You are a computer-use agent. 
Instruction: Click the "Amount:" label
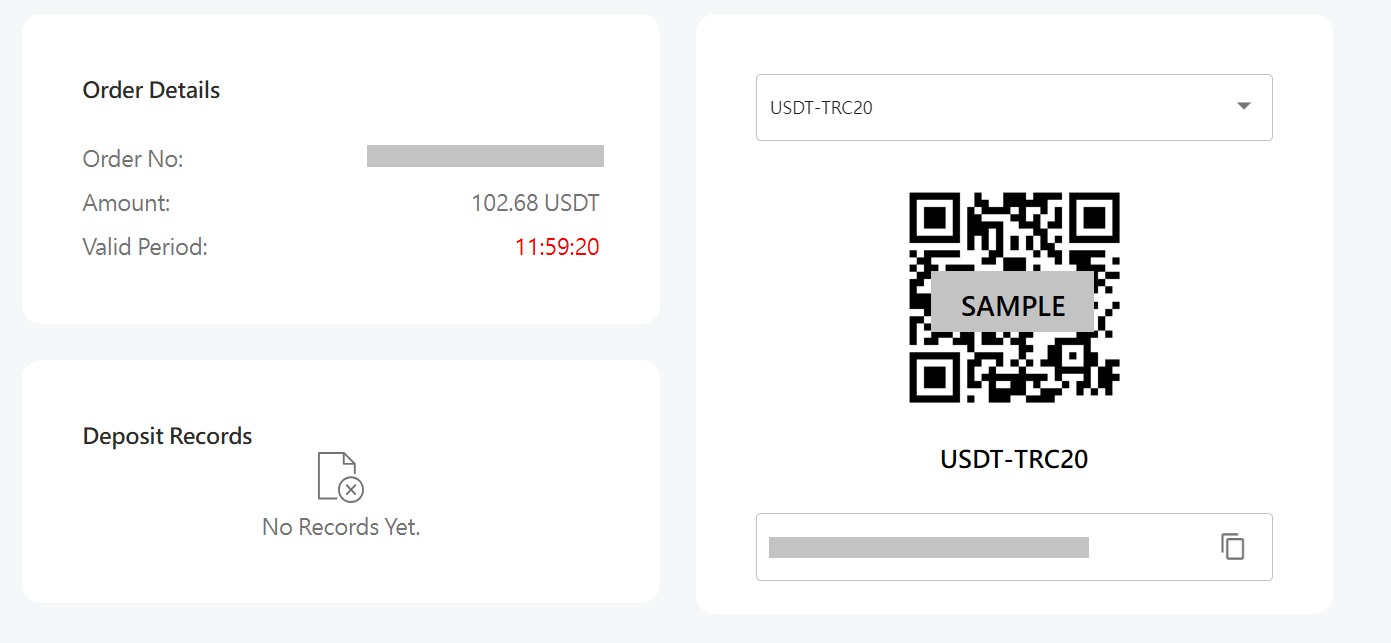pos(127,204)
